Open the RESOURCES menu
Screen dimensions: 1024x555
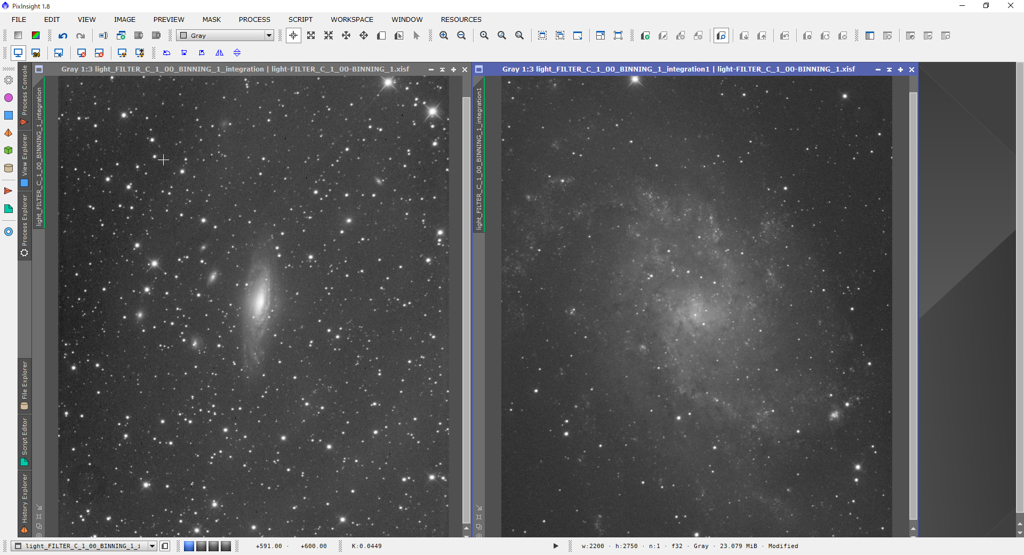click(x=460, y=20)
